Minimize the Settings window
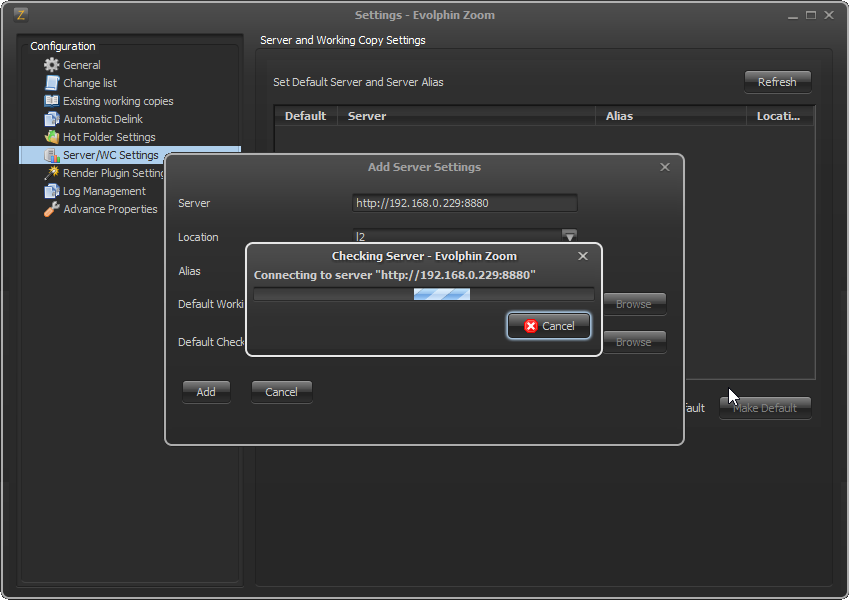 tap(793, 15)
